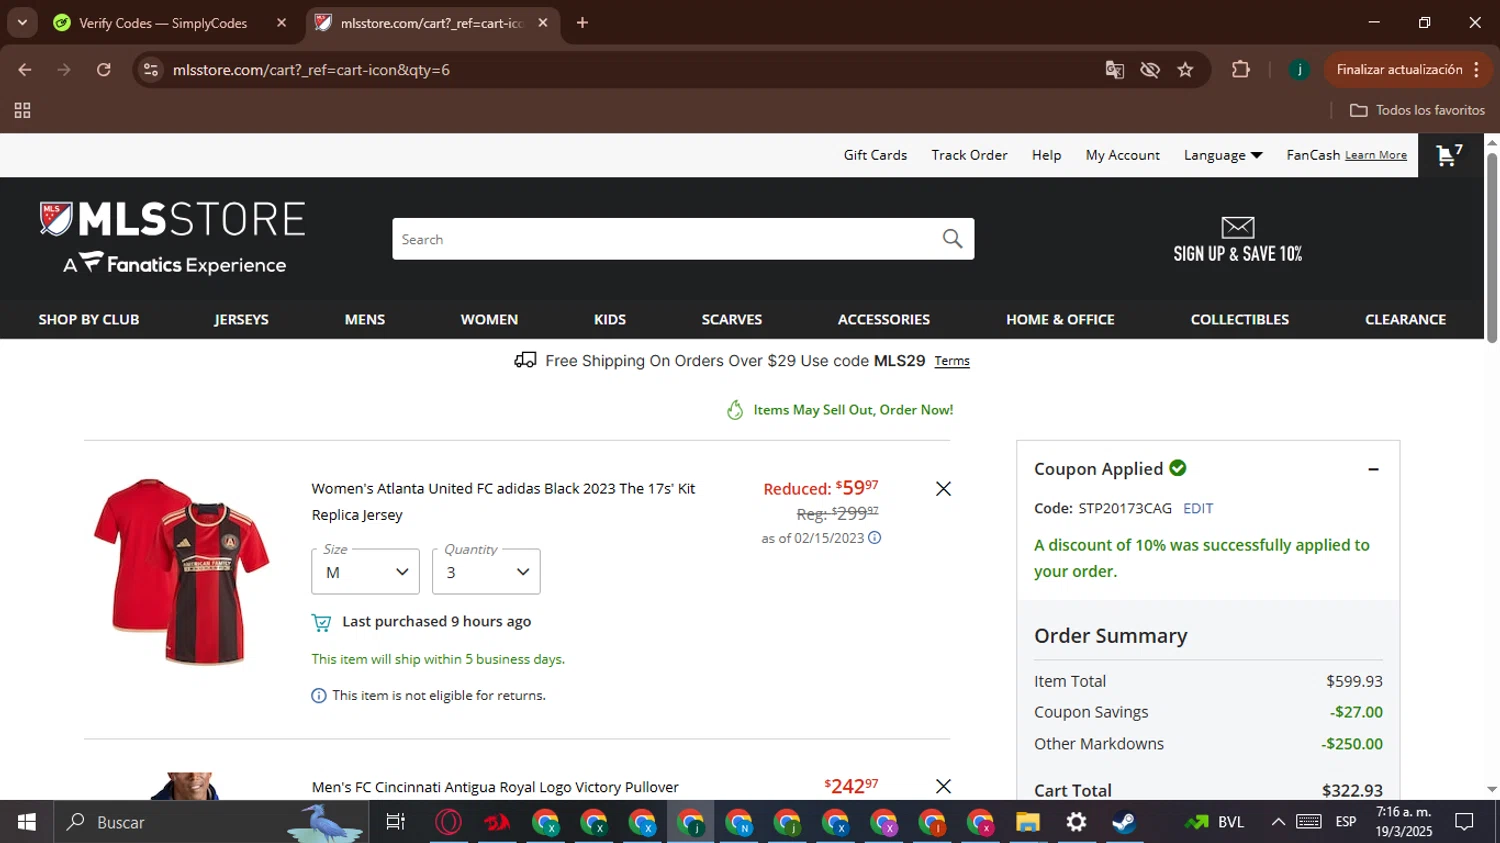Open the browser extensions puzzle icon
Image resolution: width=1500 pixels, height=843 pixels.
point(1241,70)
